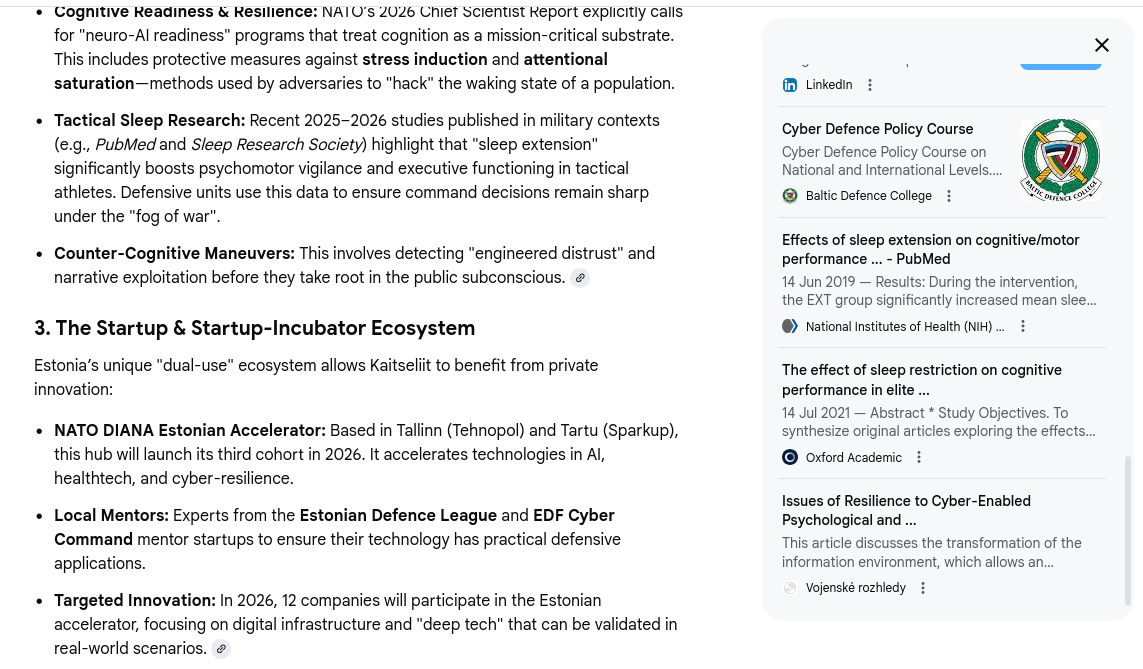Click the LinkedIn favicon in sources
Screen dimensions: 1143x669
(x=790, y=85)
